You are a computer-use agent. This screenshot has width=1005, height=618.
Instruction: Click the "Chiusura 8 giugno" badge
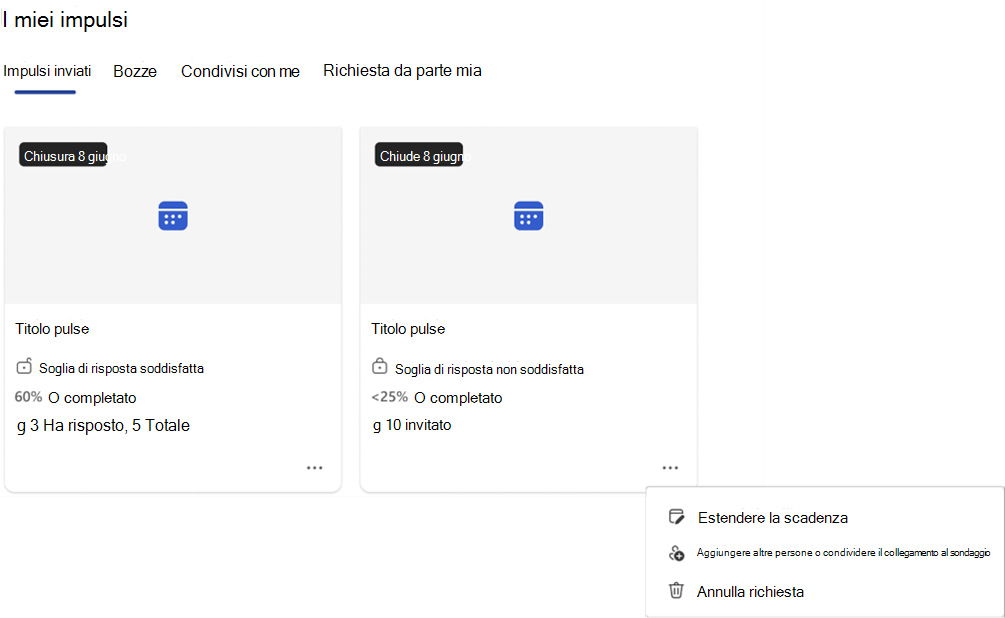tap(62, 155)
